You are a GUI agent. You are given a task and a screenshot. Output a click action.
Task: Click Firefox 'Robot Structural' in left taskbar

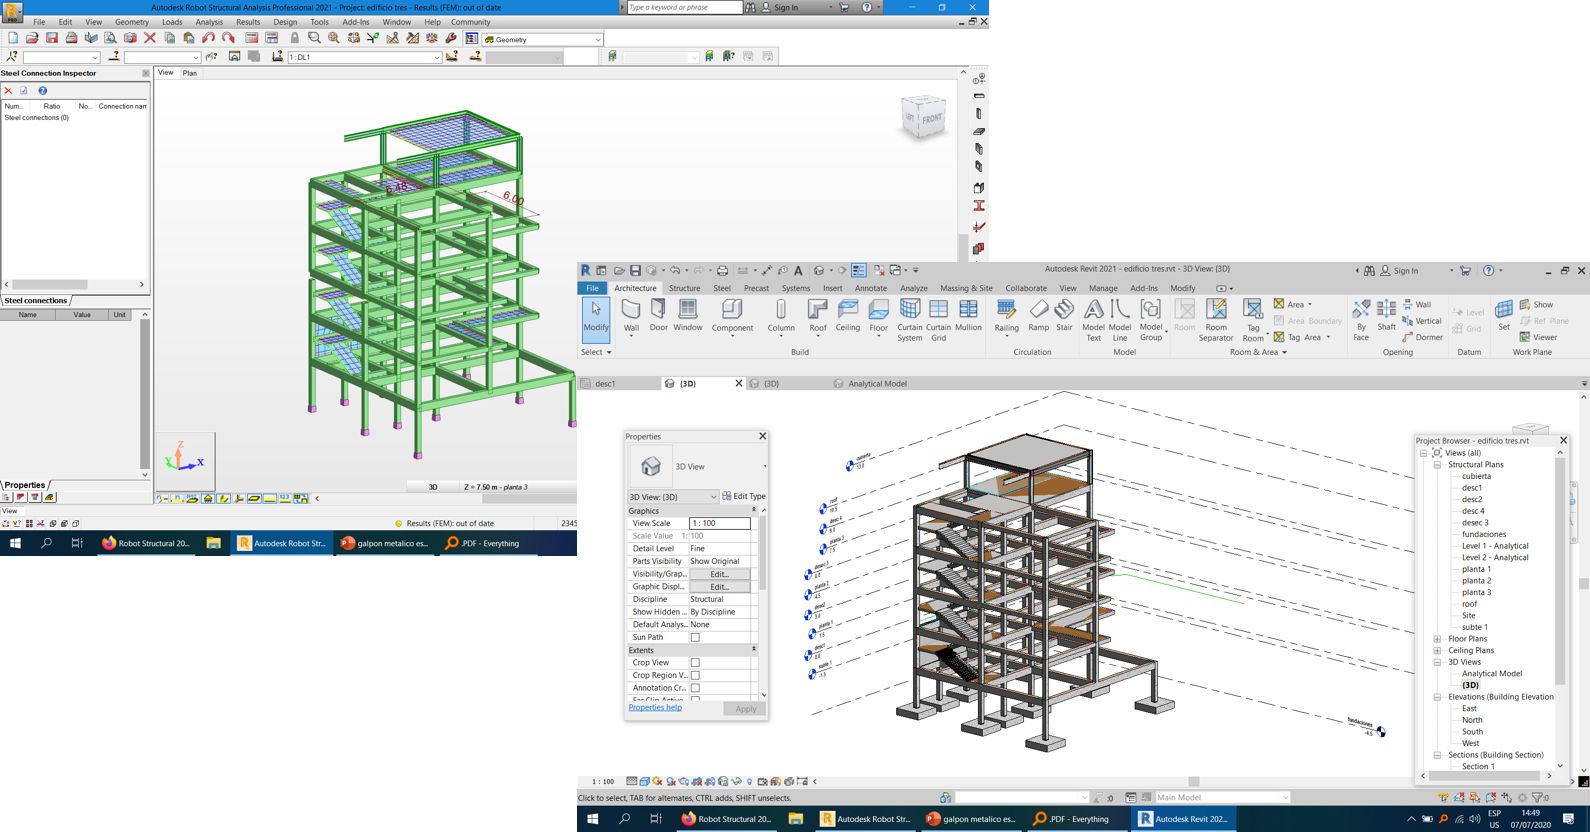pyautogui.click(x=145, y=543)
